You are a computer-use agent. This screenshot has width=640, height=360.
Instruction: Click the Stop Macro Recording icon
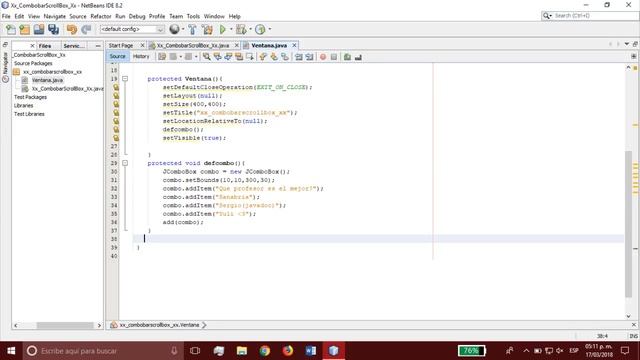(x=334, y=57)
